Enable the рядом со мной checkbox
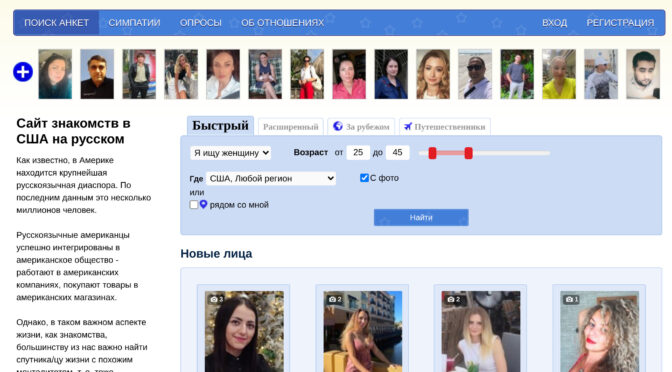 pos(194,204)
